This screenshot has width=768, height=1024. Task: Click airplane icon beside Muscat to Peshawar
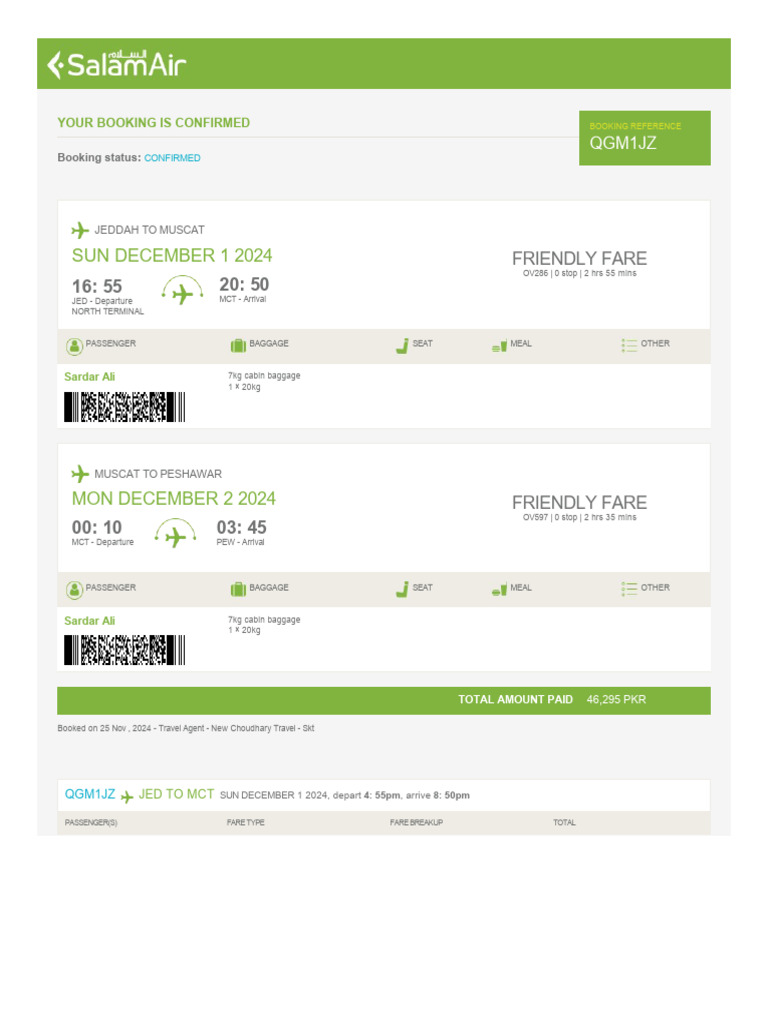tap(81, 474)
